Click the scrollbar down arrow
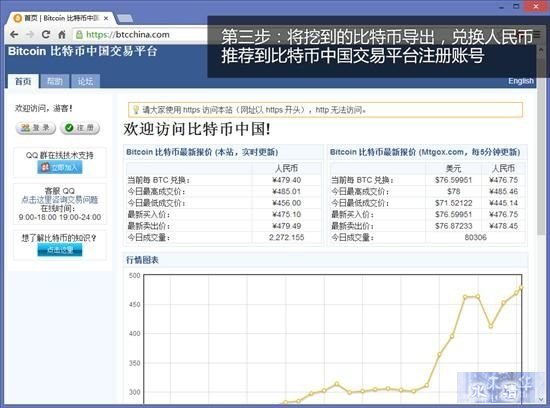Viewport: 550px width, 408px height. [542, 400]
